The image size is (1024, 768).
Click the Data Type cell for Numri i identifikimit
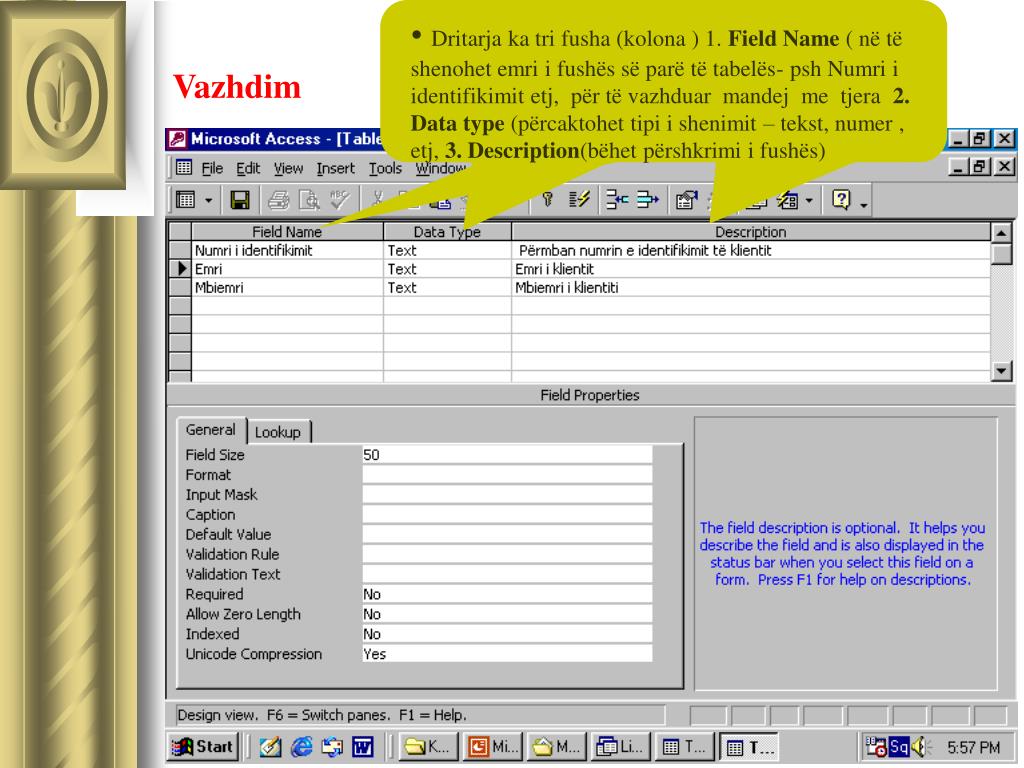(447, 251)
